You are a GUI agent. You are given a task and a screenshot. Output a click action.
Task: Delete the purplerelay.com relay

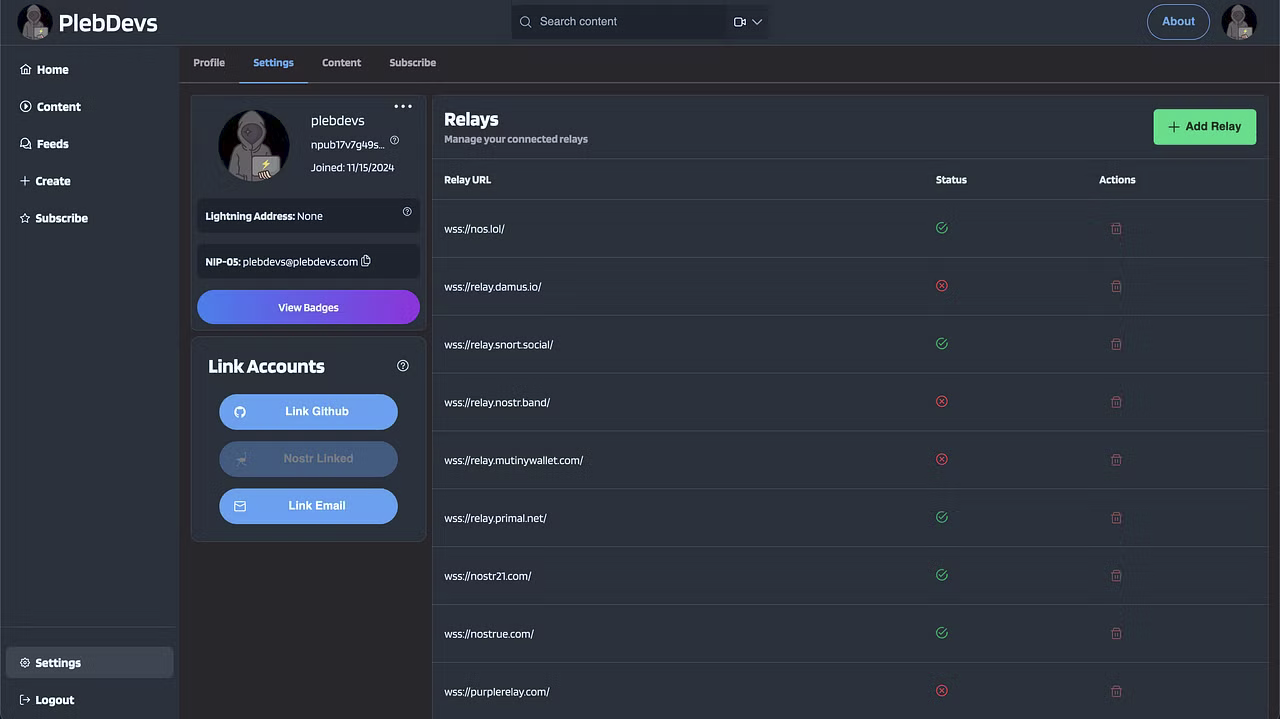coord(1116,691)
